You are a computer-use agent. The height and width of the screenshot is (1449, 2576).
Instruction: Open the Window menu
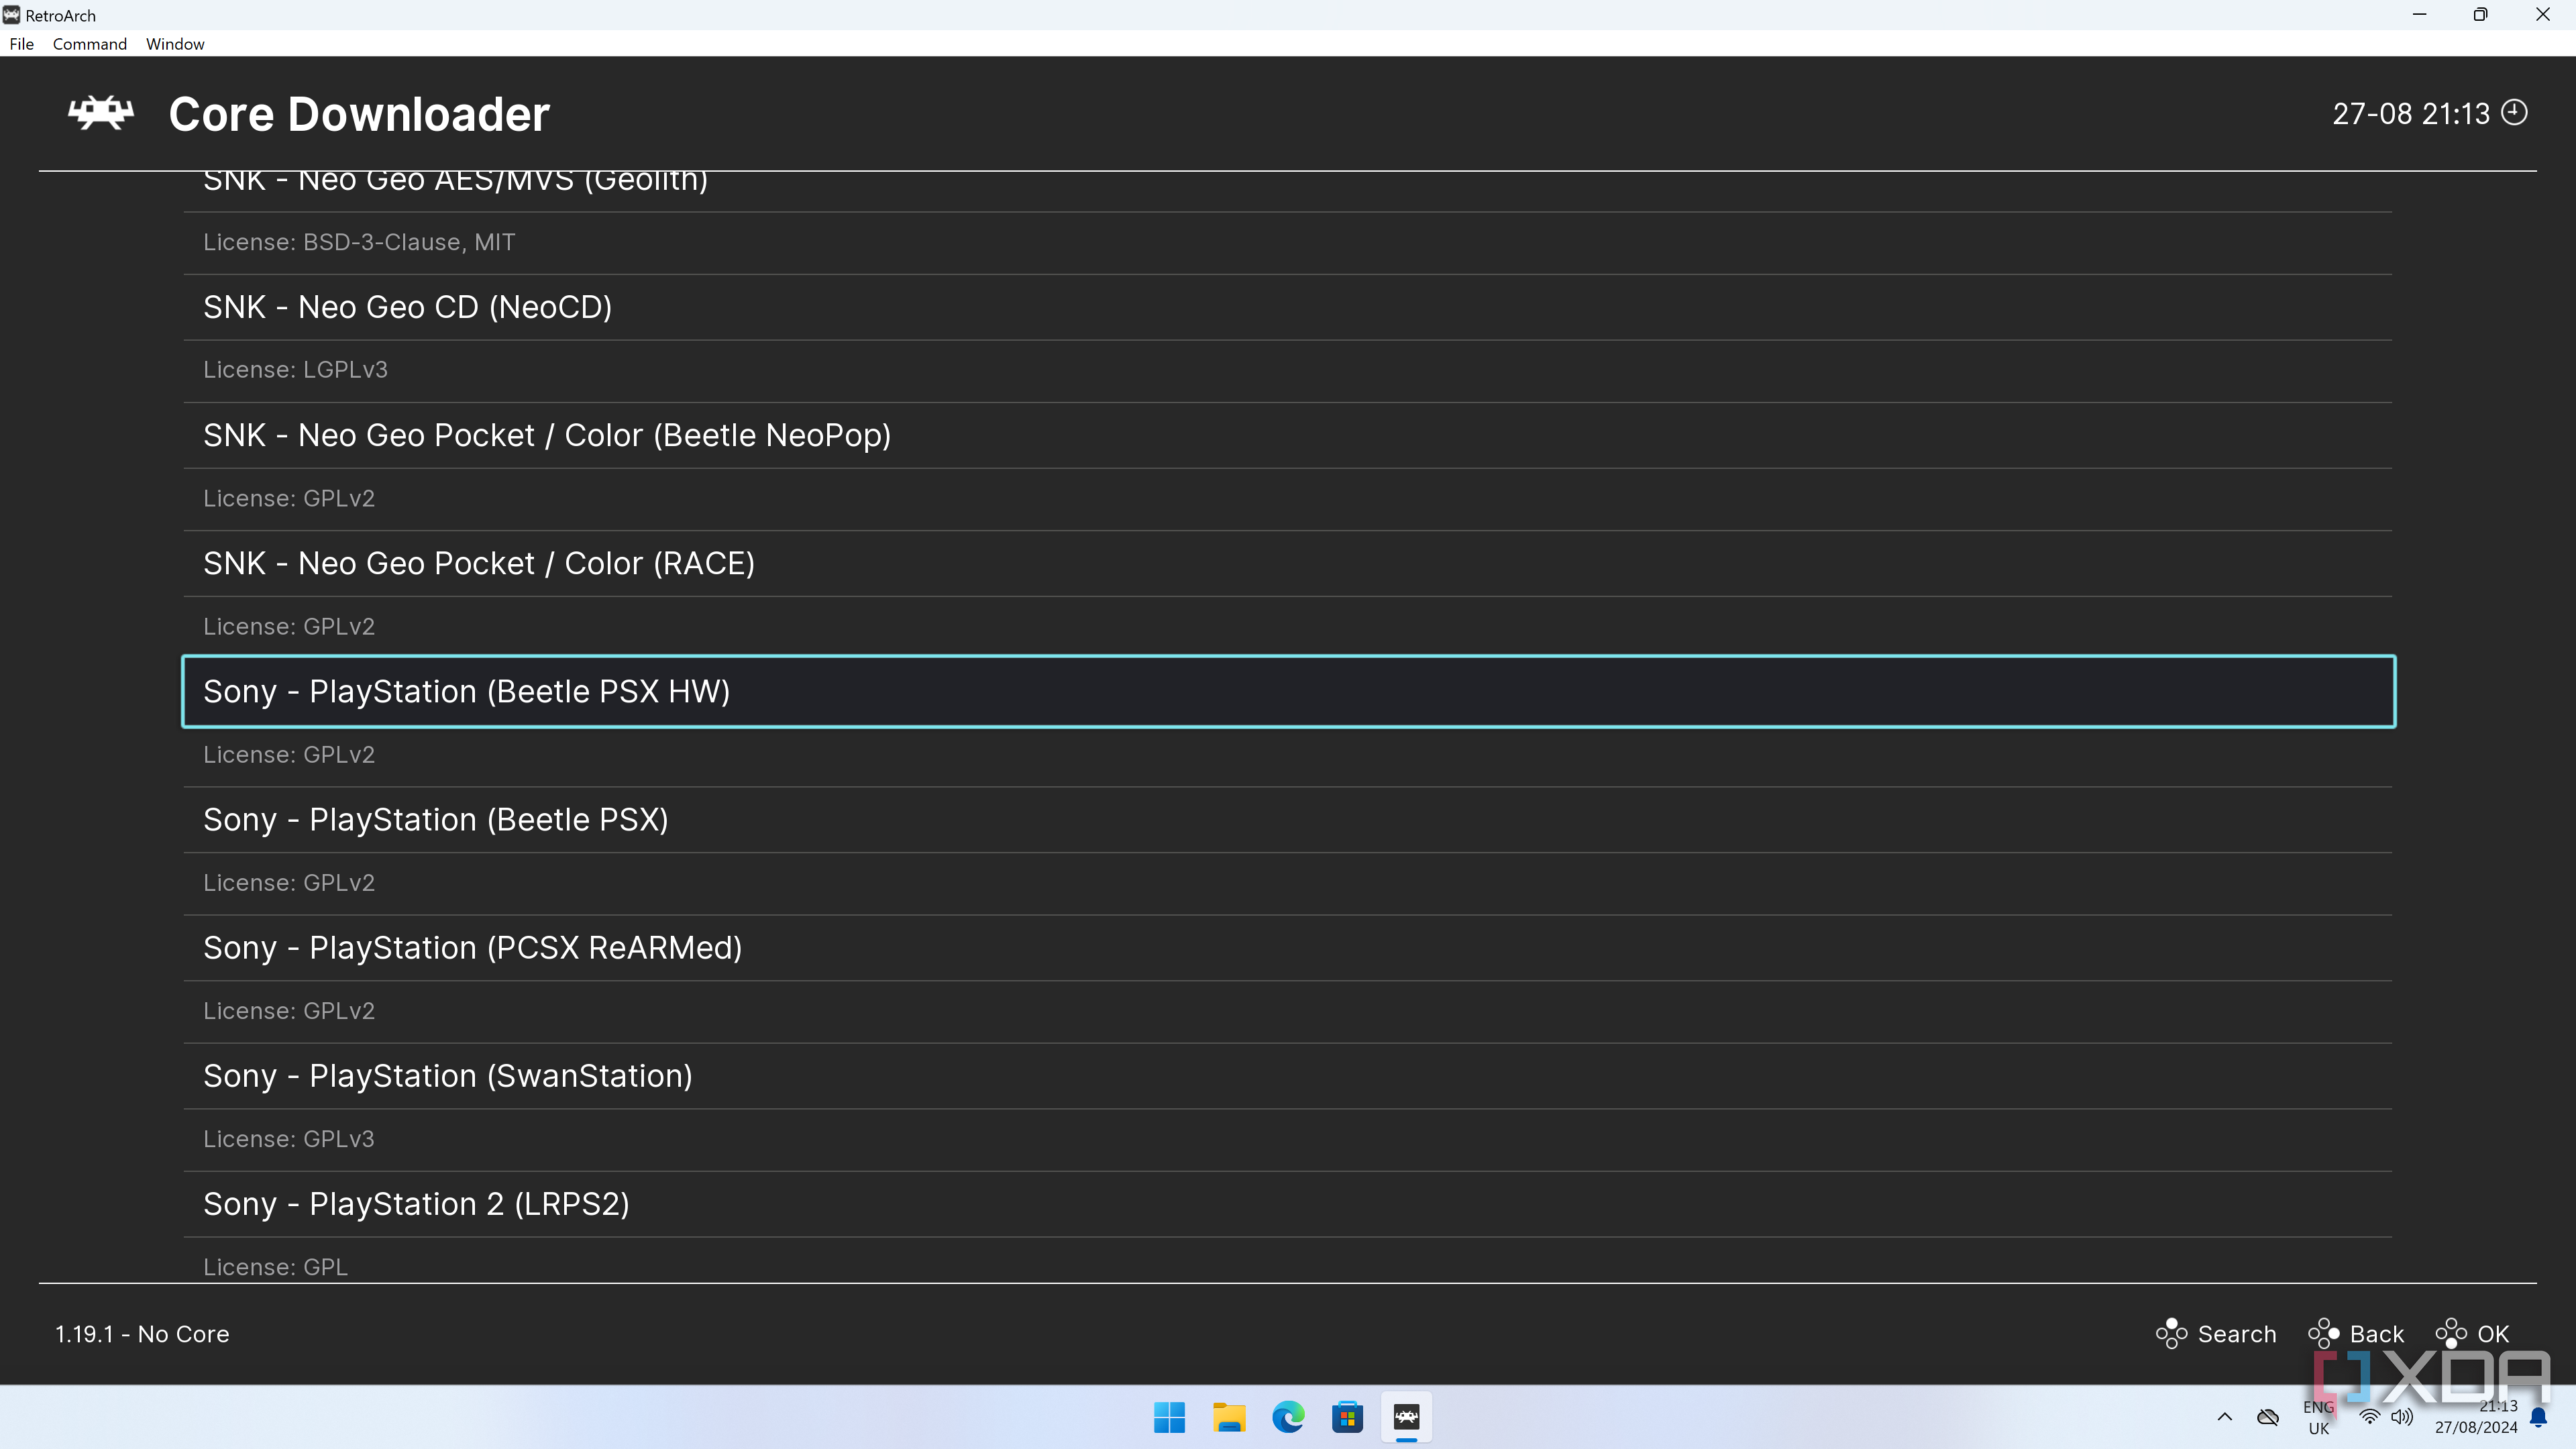[175, 44]
